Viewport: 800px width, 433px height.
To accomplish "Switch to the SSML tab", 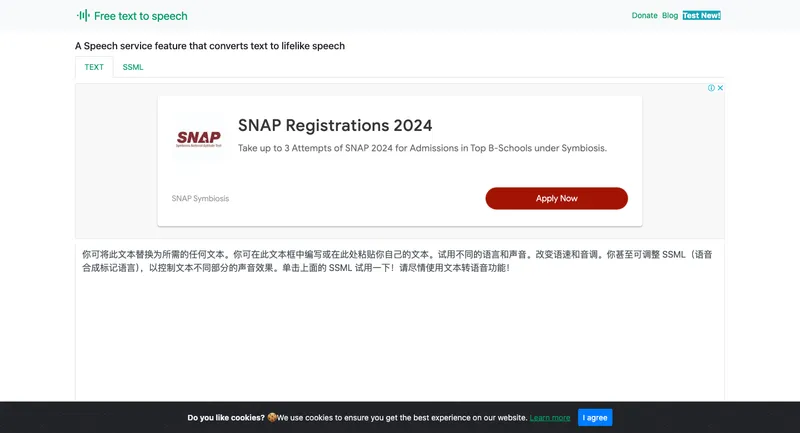I will tap(133, 67).
